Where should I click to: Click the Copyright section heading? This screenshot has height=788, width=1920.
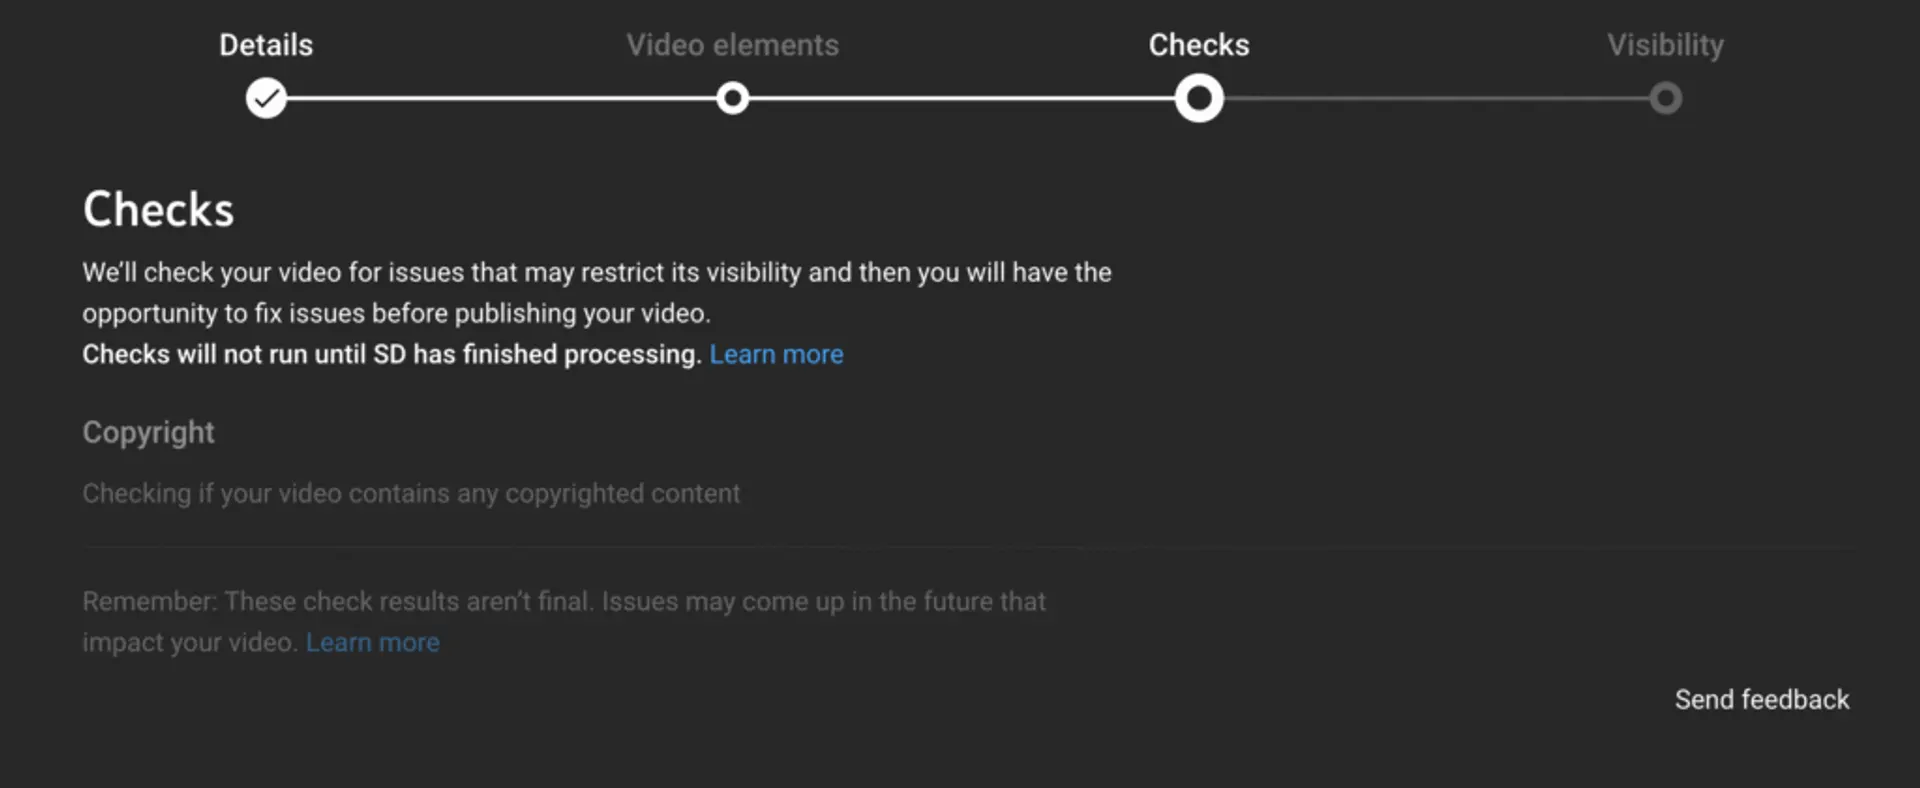(148, 433)
